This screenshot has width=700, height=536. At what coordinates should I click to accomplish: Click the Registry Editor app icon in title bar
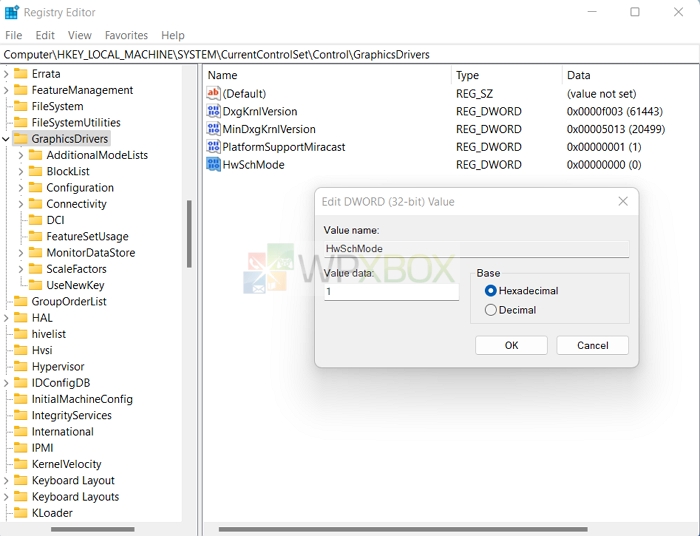pyautogui.click(x=12, y=12)
